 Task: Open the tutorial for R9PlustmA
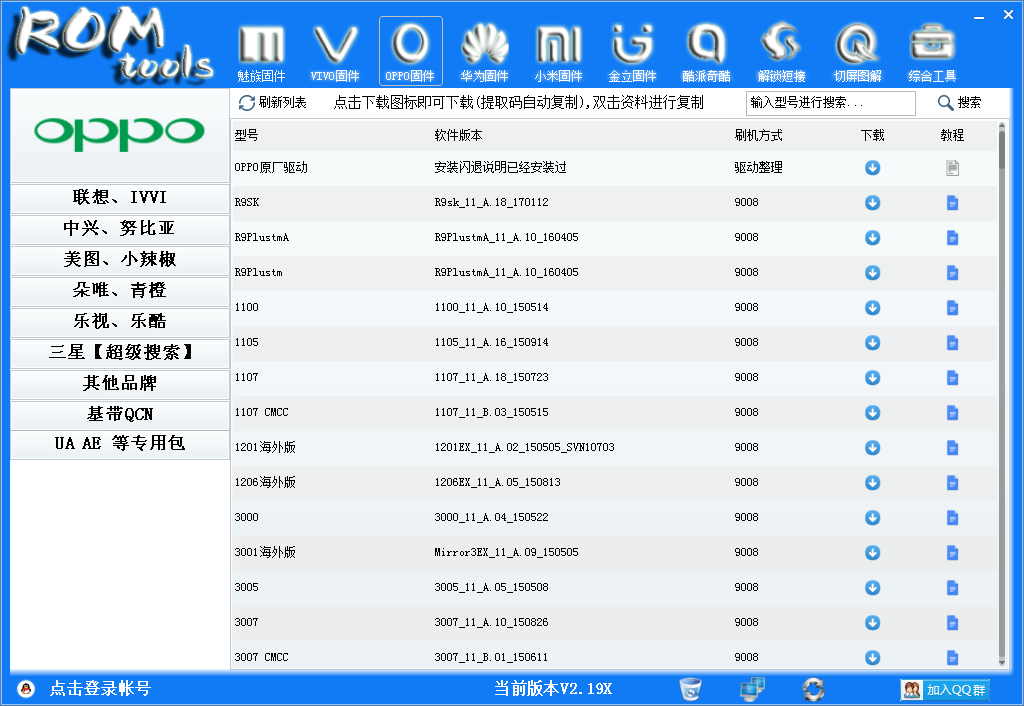tap(952, 238)
